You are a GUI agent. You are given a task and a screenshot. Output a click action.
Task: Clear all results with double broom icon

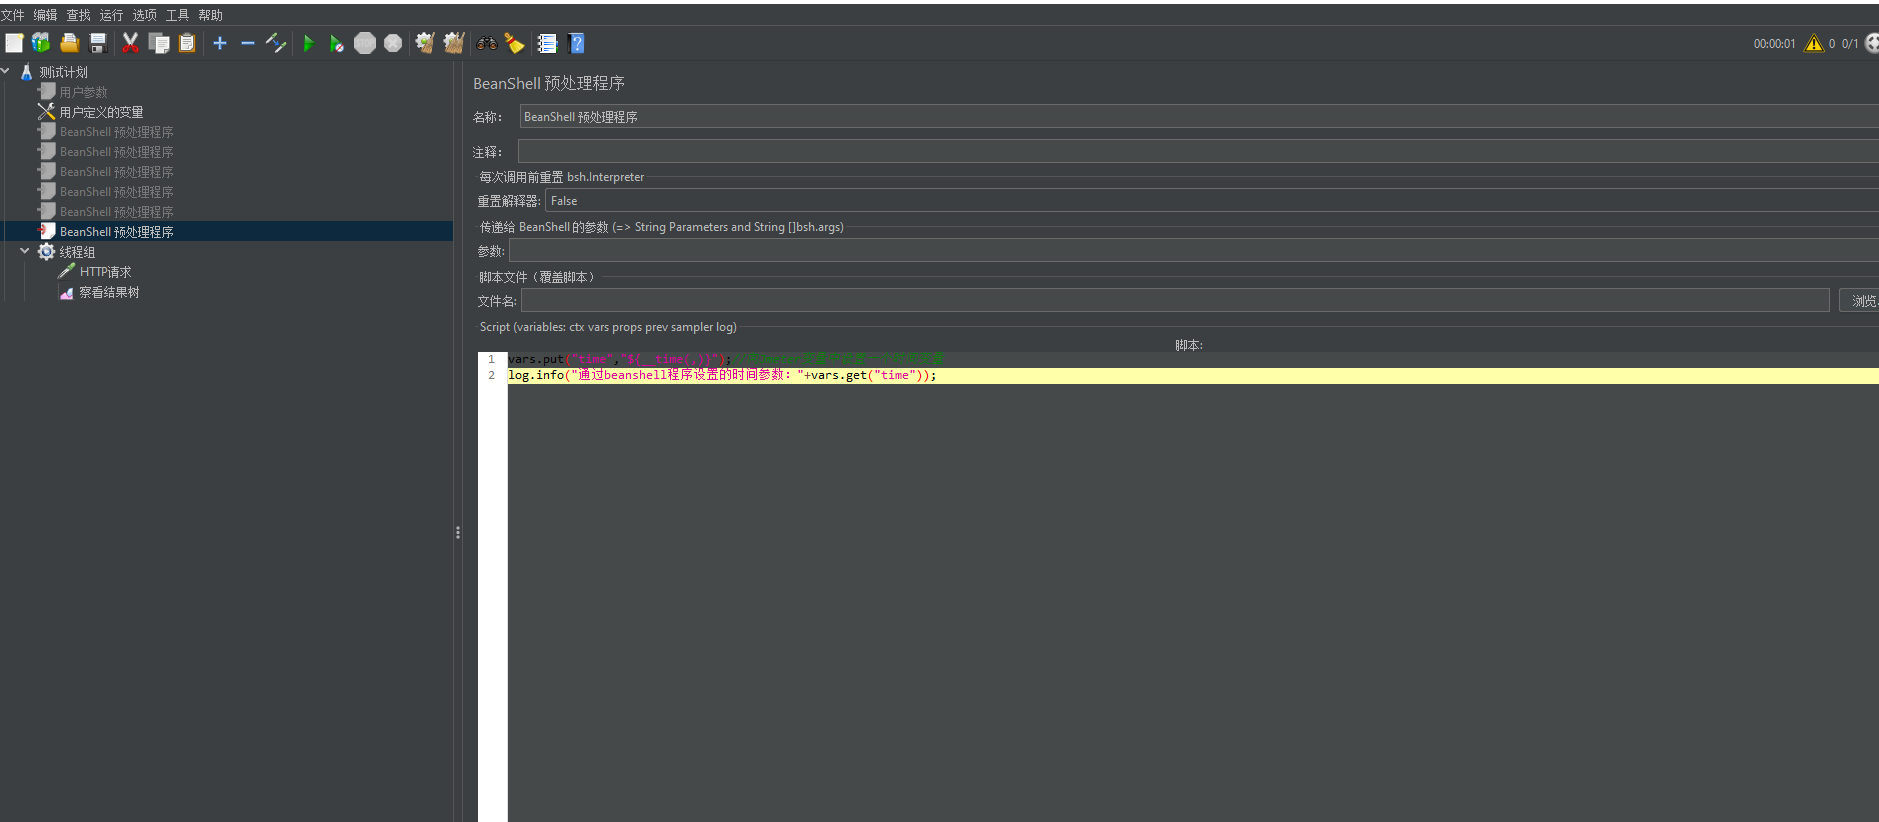[454, 43]
